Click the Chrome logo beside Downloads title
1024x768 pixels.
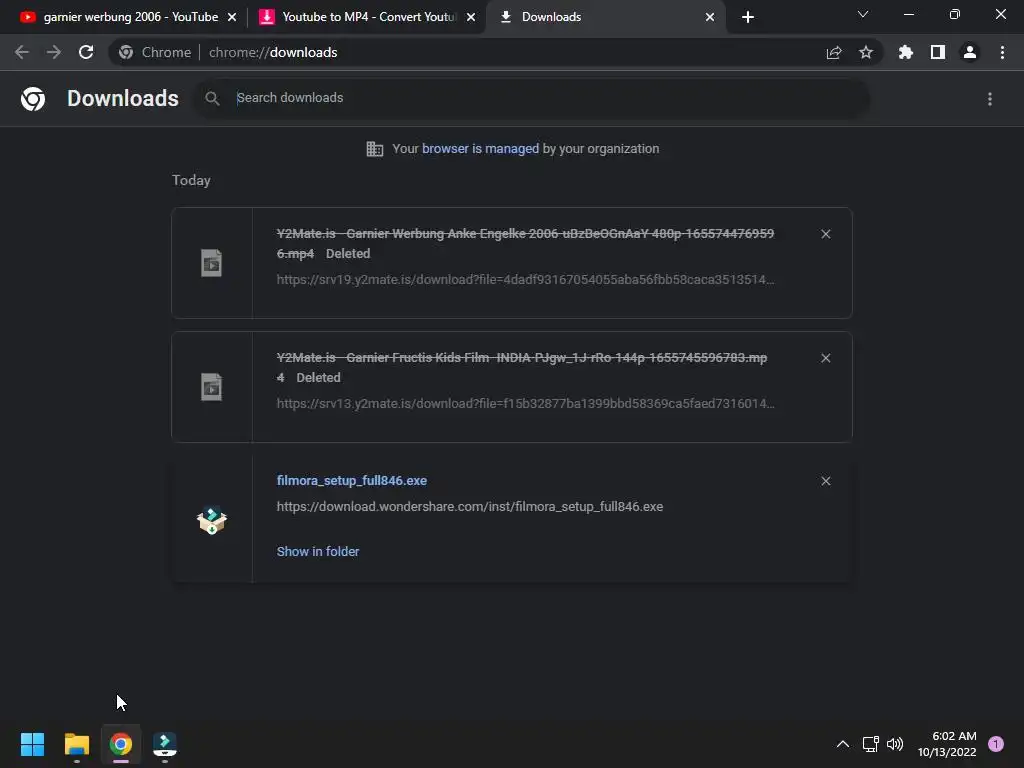[33, 99]
